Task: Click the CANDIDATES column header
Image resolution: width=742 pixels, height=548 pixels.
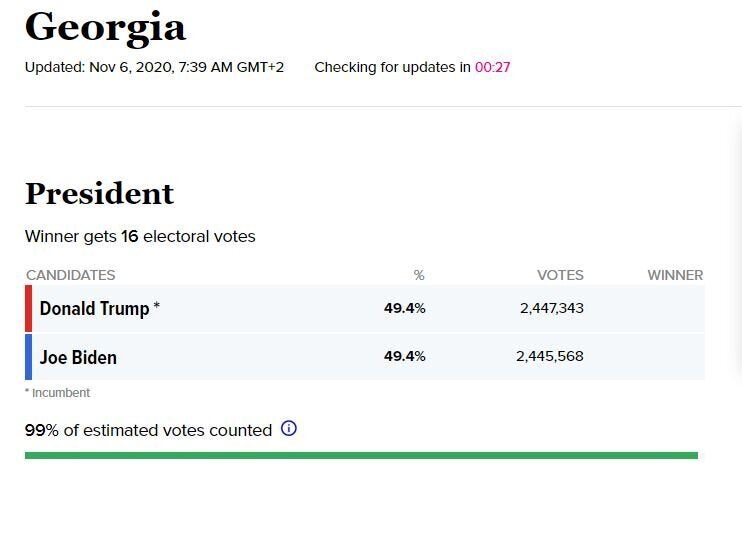Action: tap(71, 275)
